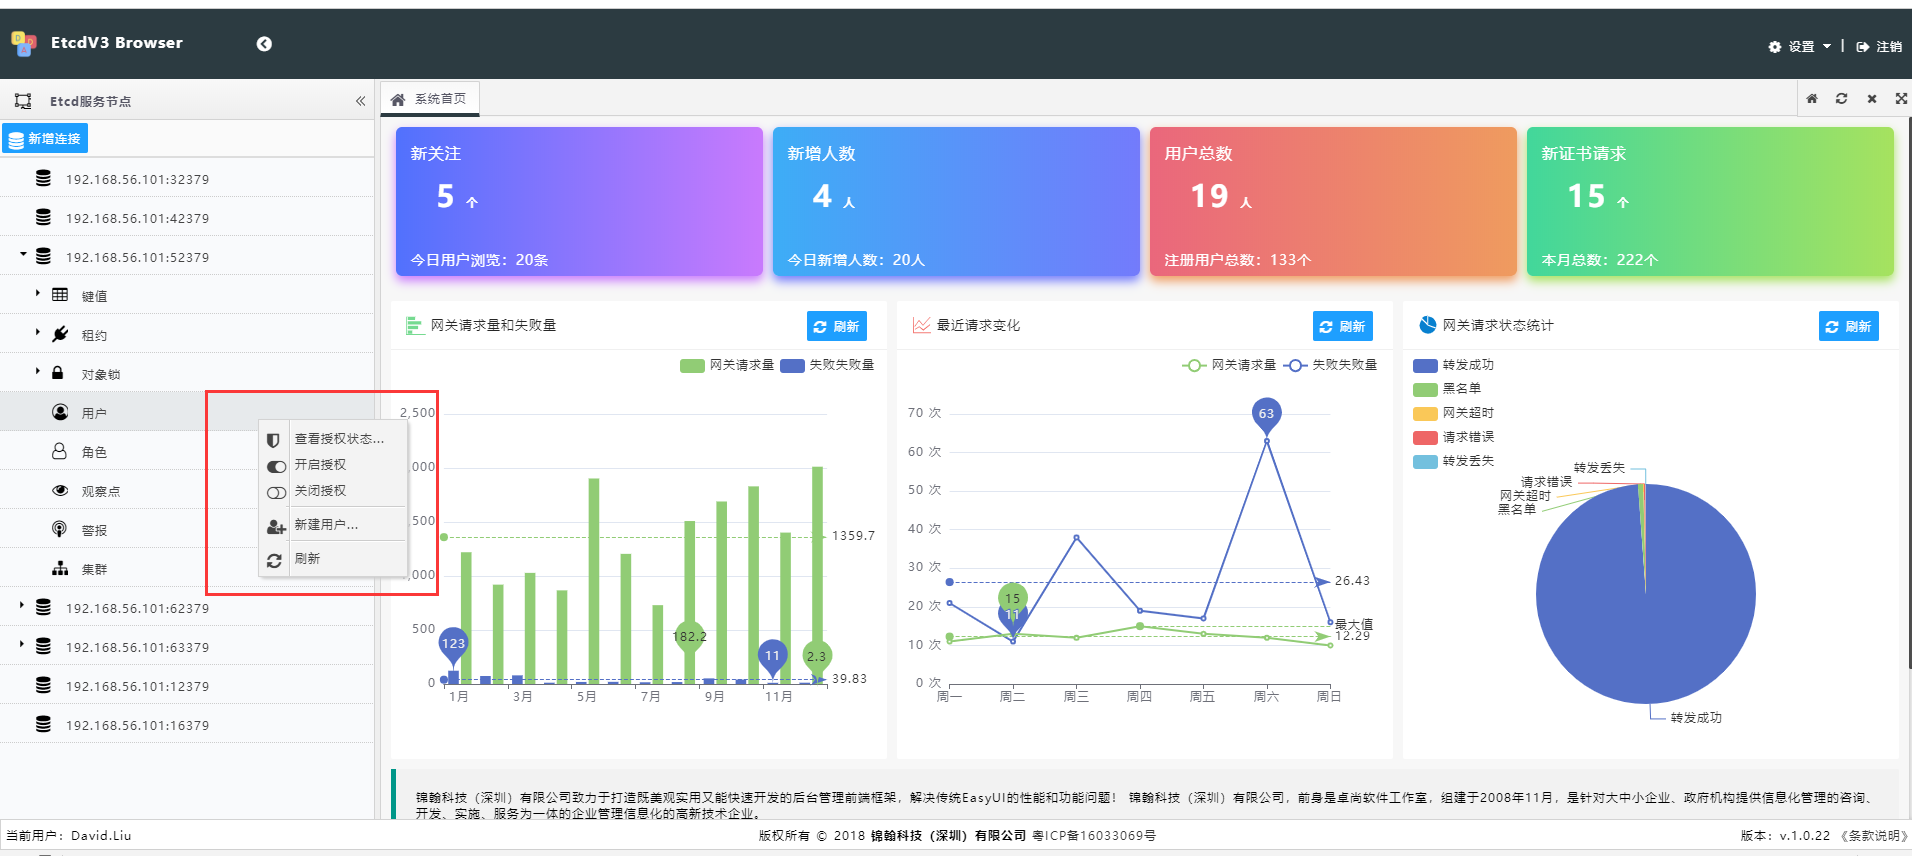Click the tab bar fullscreen expand icon
The image size is (1912, 856).
pos(1901,99)
